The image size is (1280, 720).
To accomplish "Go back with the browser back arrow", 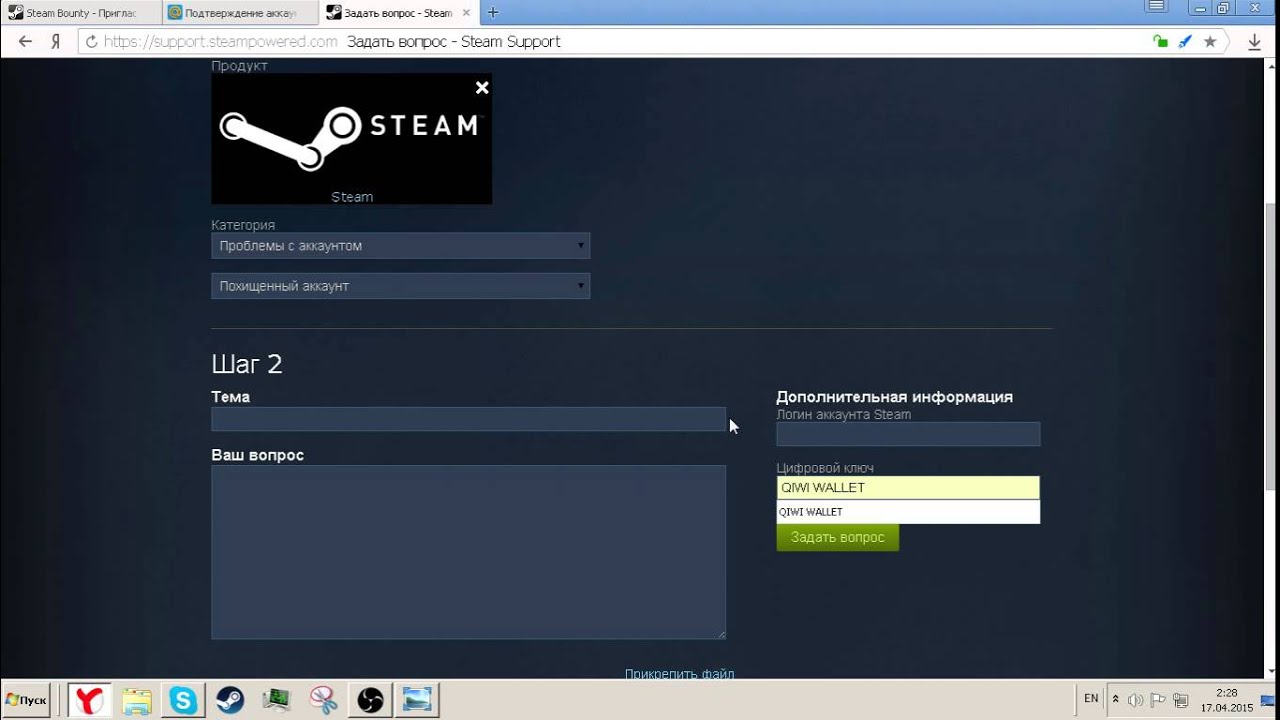I will click(26, 42).
